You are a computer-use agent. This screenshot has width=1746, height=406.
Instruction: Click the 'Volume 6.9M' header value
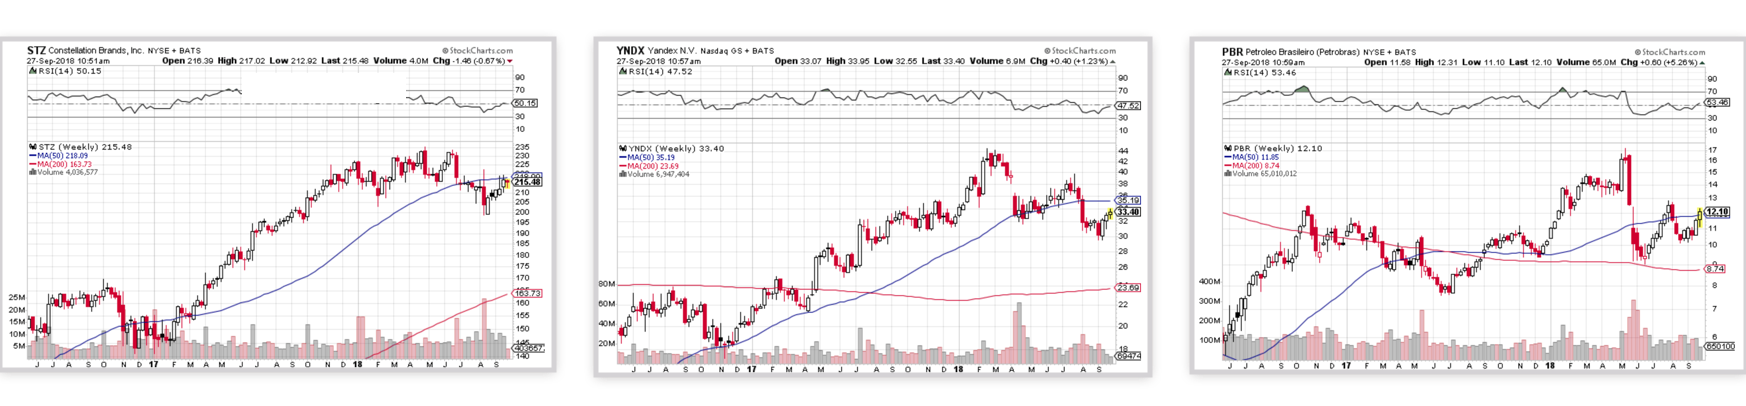[995, 61]
